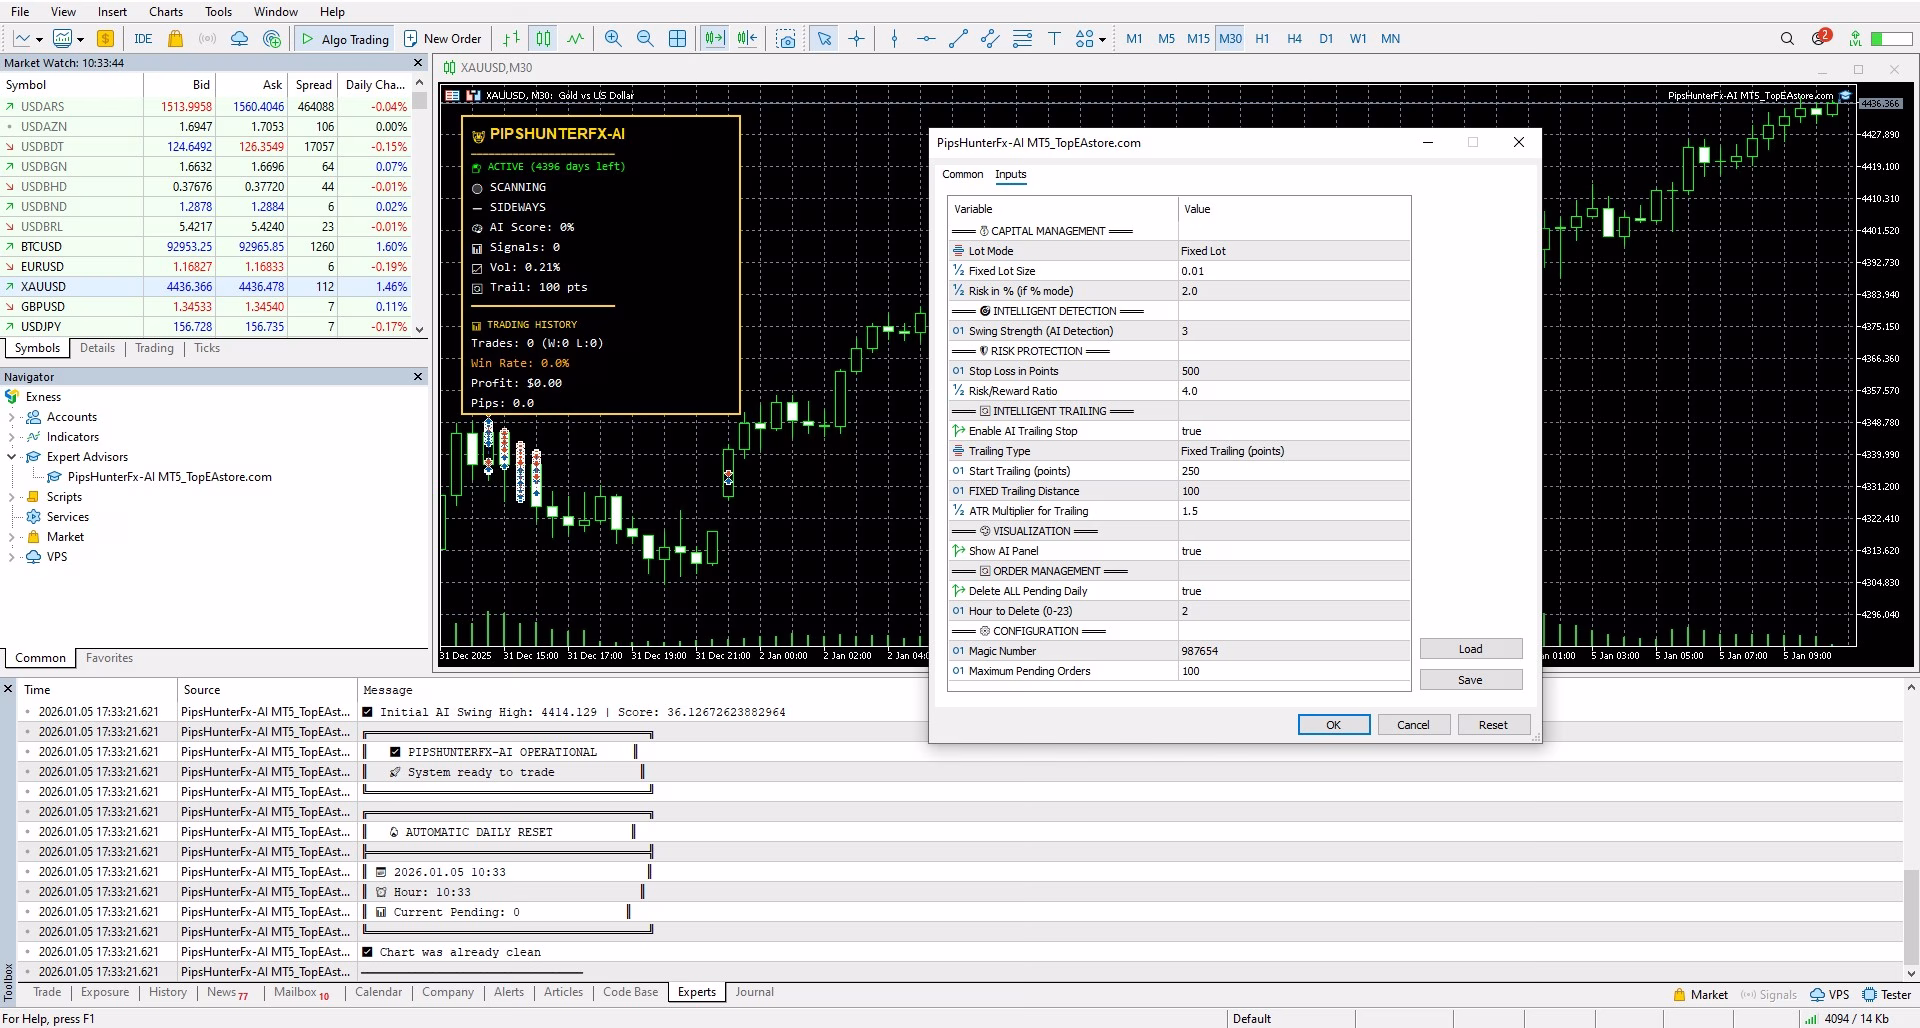Image resolution: width=1920 pixels, height=1028 pixels.
Task: Click OK in the EA inputs dialog
Action: tap(1334, 725)
